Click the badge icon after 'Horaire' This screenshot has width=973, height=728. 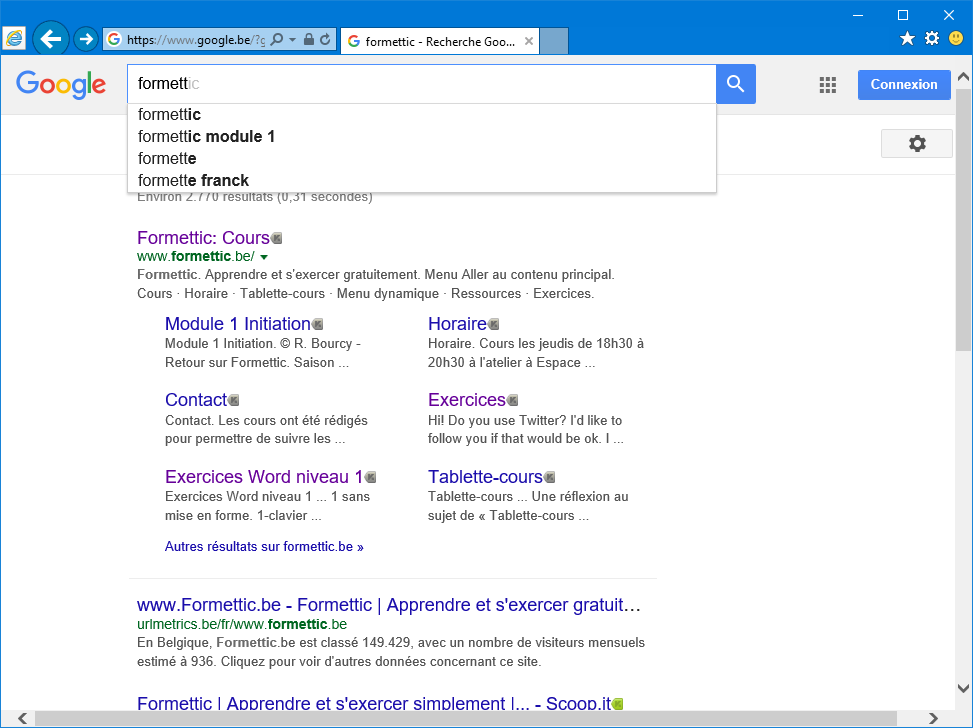494,324
